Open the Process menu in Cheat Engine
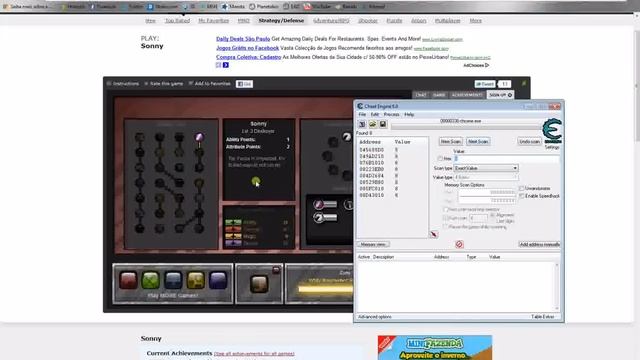The width and height of the screenshot is (640, 360). 391,114
